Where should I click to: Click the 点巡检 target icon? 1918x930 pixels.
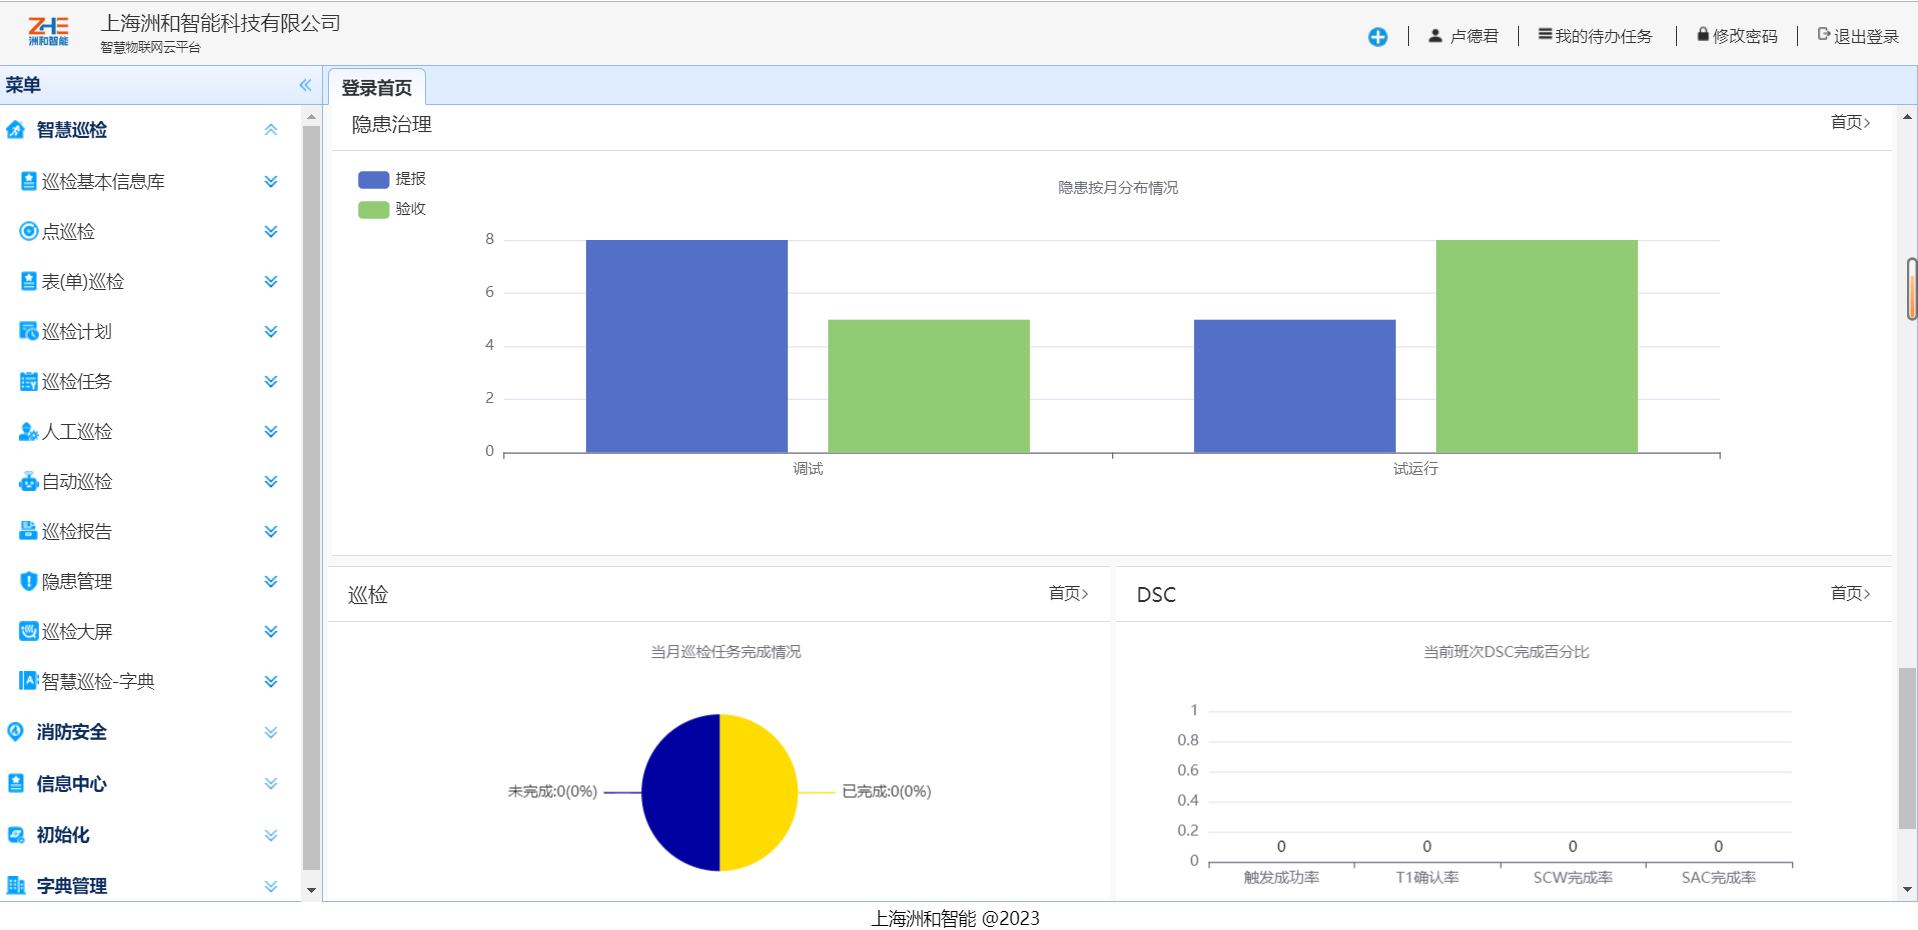coord(29,232)
